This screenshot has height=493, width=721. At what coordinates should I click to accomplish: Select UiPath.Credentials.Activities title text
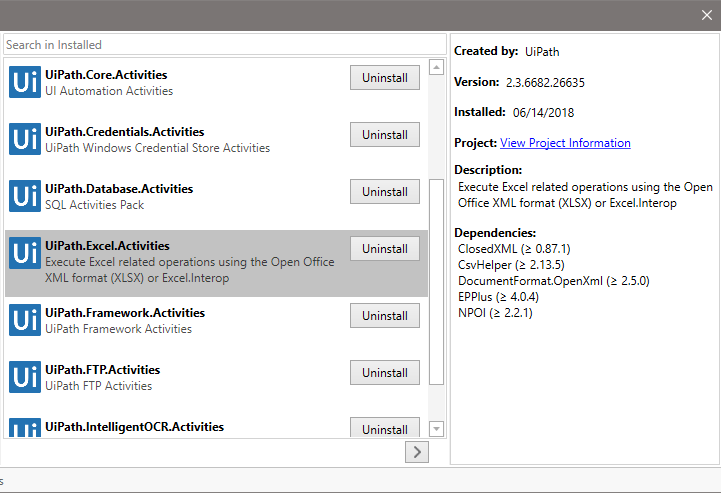coord(125,132)
